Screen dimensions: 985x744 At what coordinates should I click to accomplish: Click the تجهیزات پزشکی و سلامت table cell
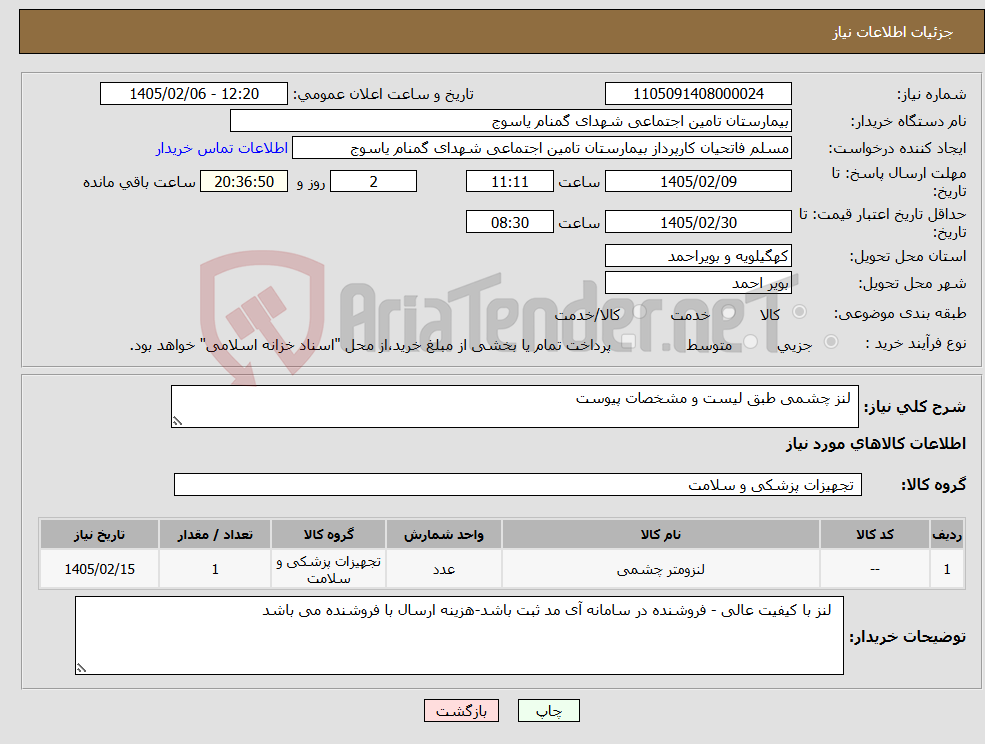pyautogui.click(x=329, y=569)
